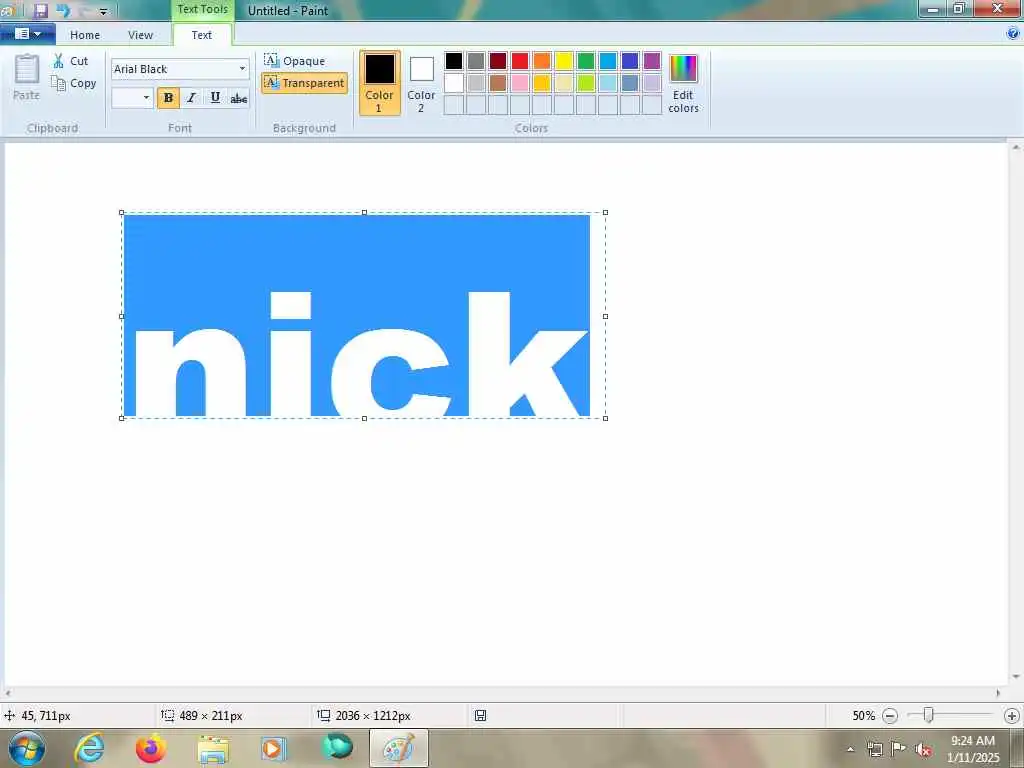Open Windows Media Player from taskbar
This screenshot has width=1024, height=768.
coord(273,748)
